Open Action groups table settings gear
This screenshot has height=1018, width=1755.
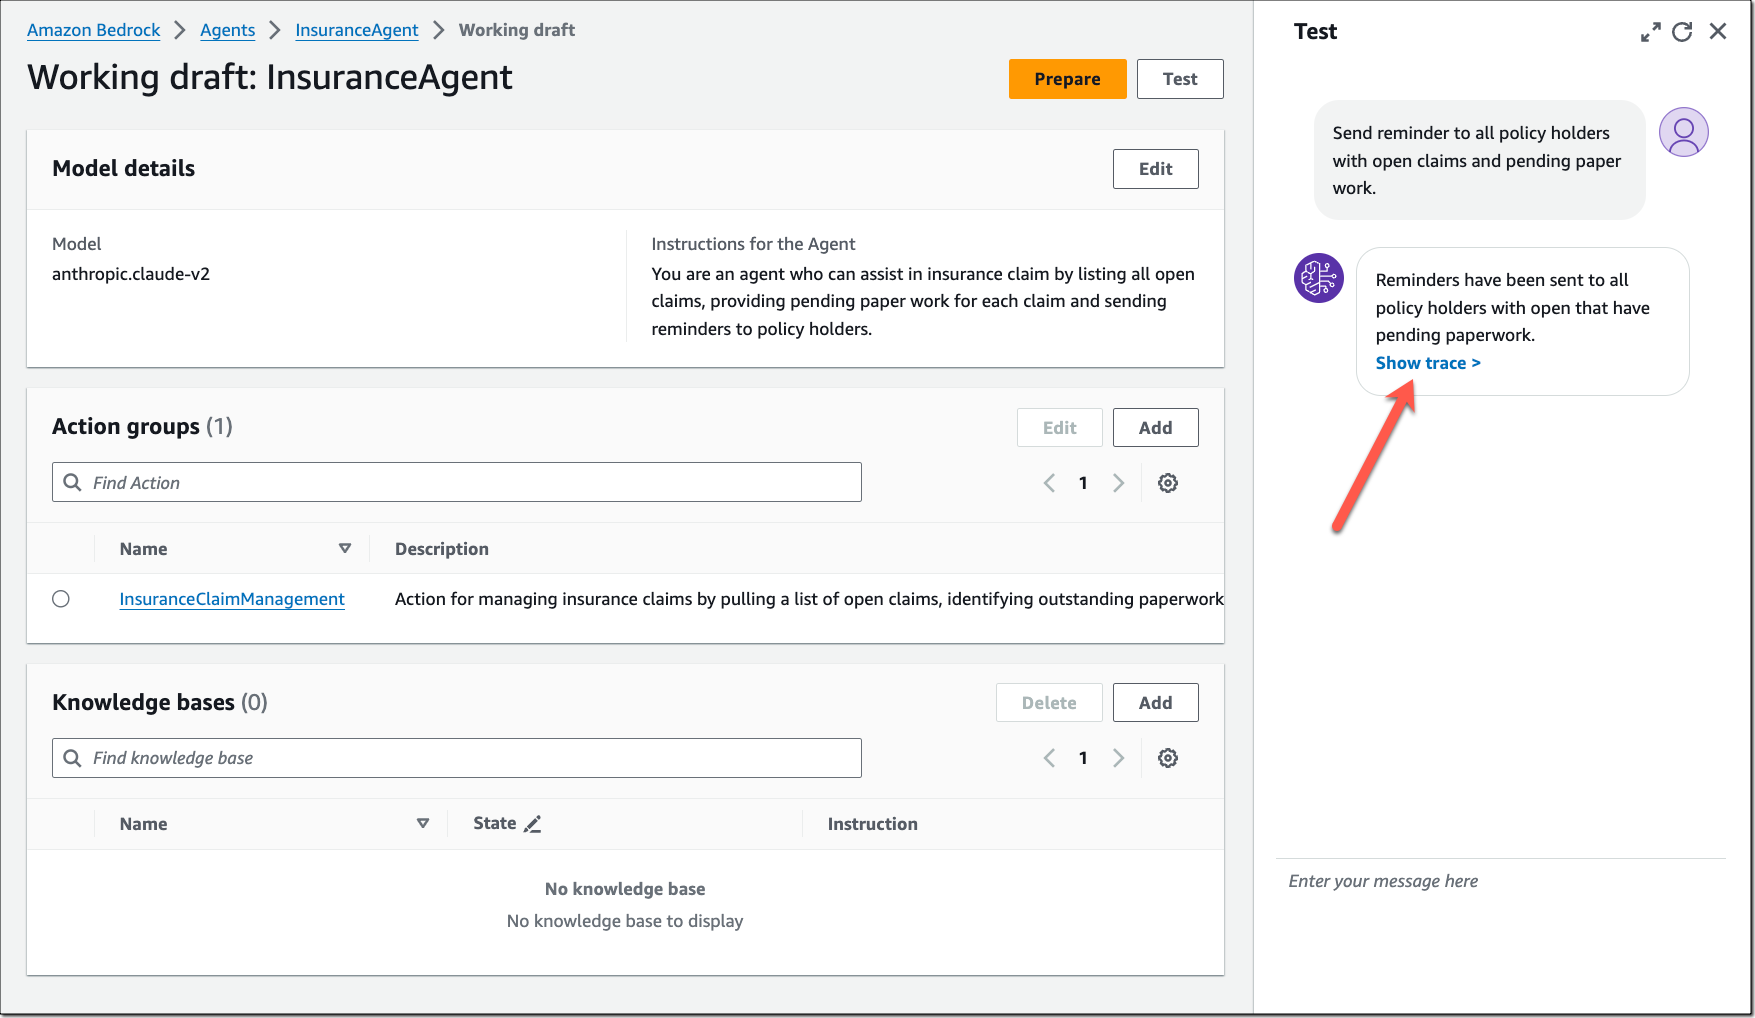(x=1168, y=483)
